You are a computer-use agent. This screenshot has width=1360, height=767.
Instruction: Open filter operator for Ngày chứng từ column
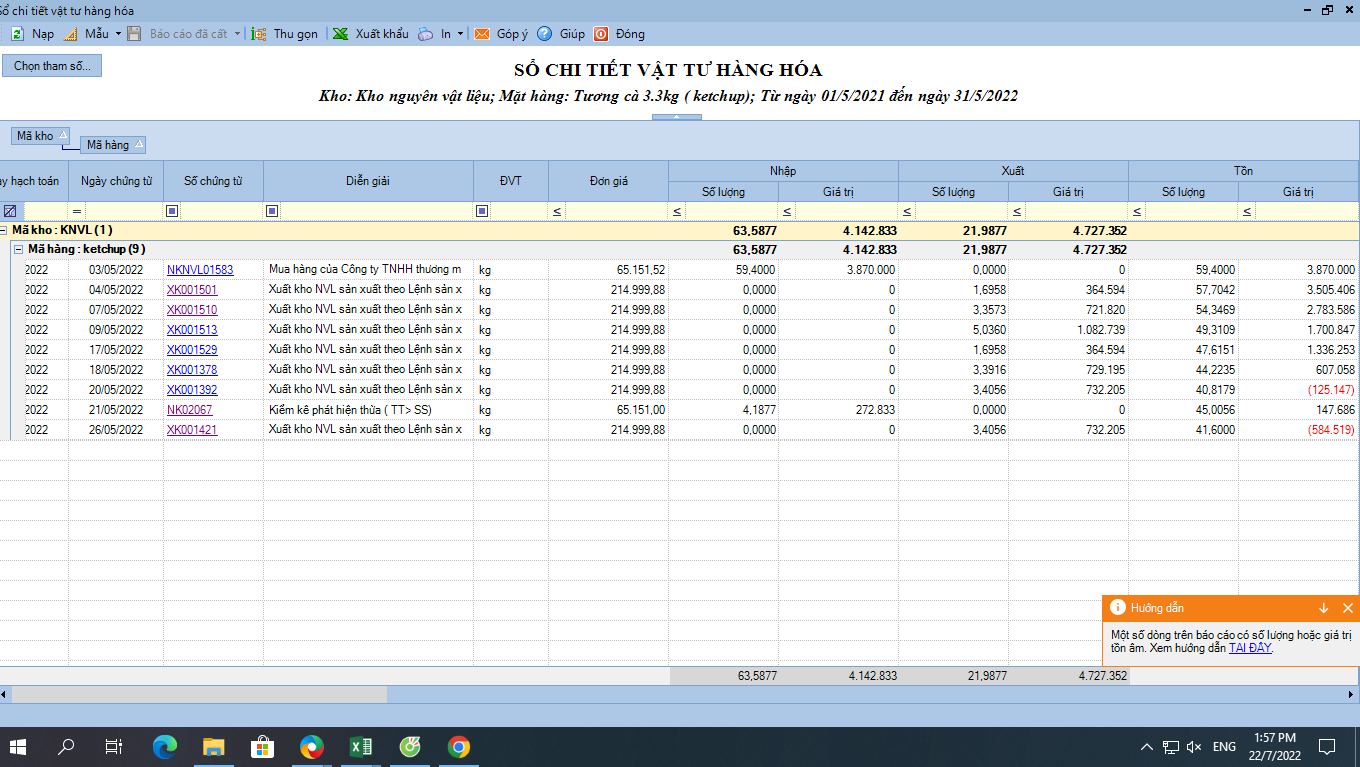click(x=77, y=211)
